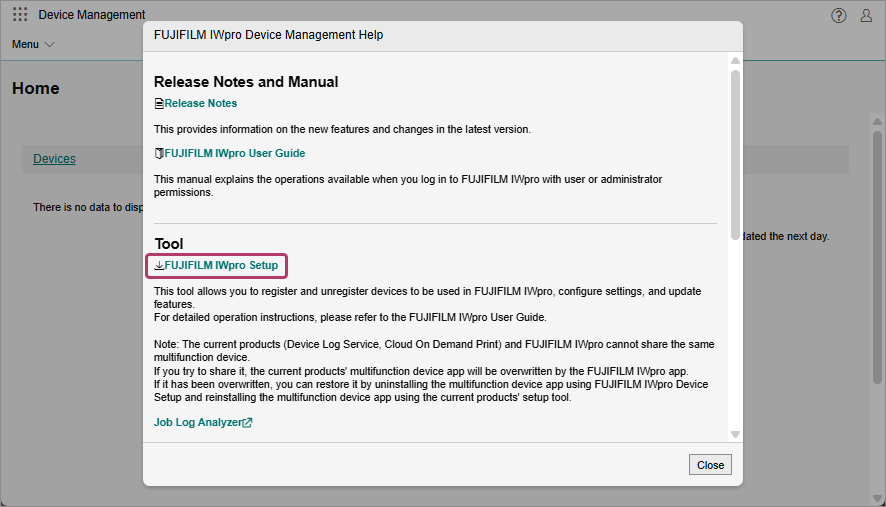Download FUJIFILM IWpro Setup tool

(221, 265)
